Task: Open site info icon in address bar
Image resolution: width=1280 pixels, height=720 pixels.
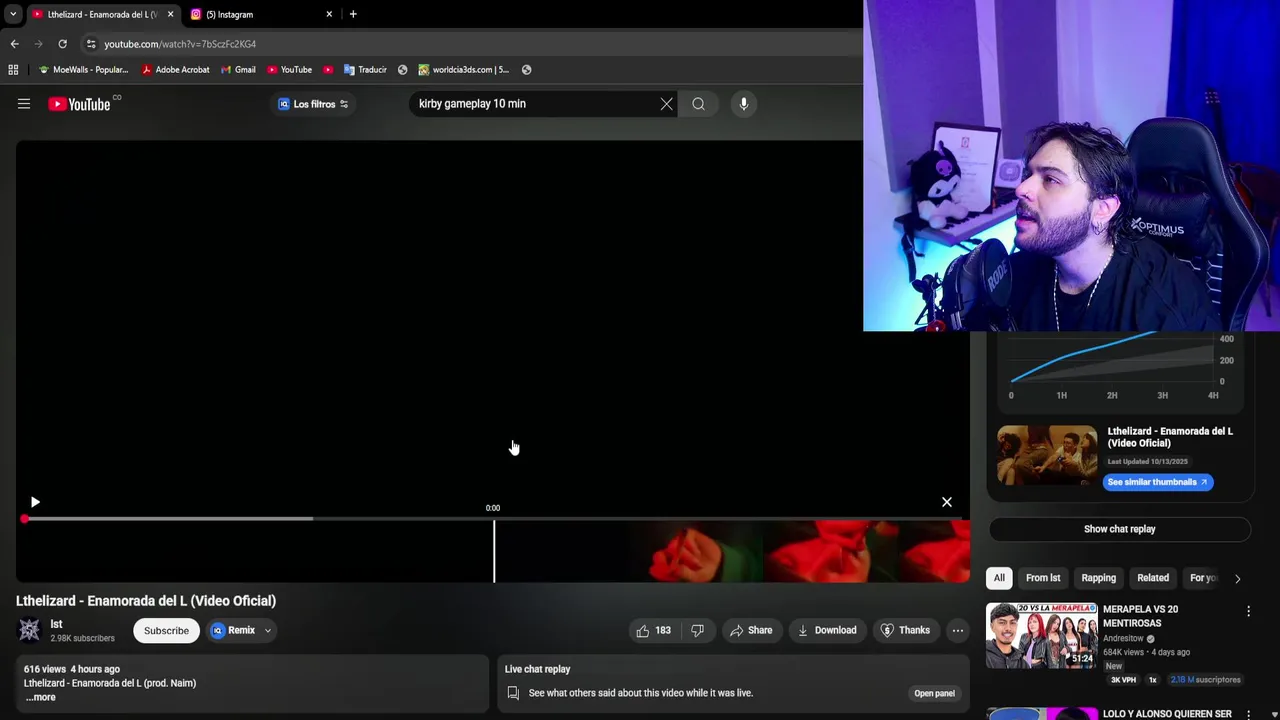Action: 91,44
